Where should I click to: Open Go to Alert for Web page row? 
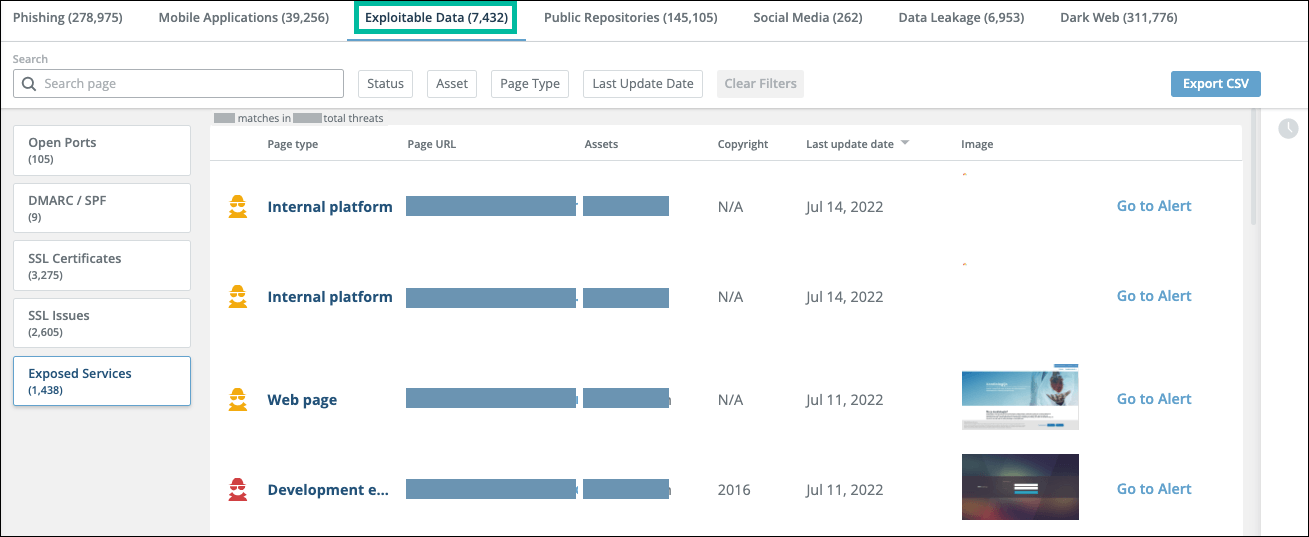[x=1153, y=399]
